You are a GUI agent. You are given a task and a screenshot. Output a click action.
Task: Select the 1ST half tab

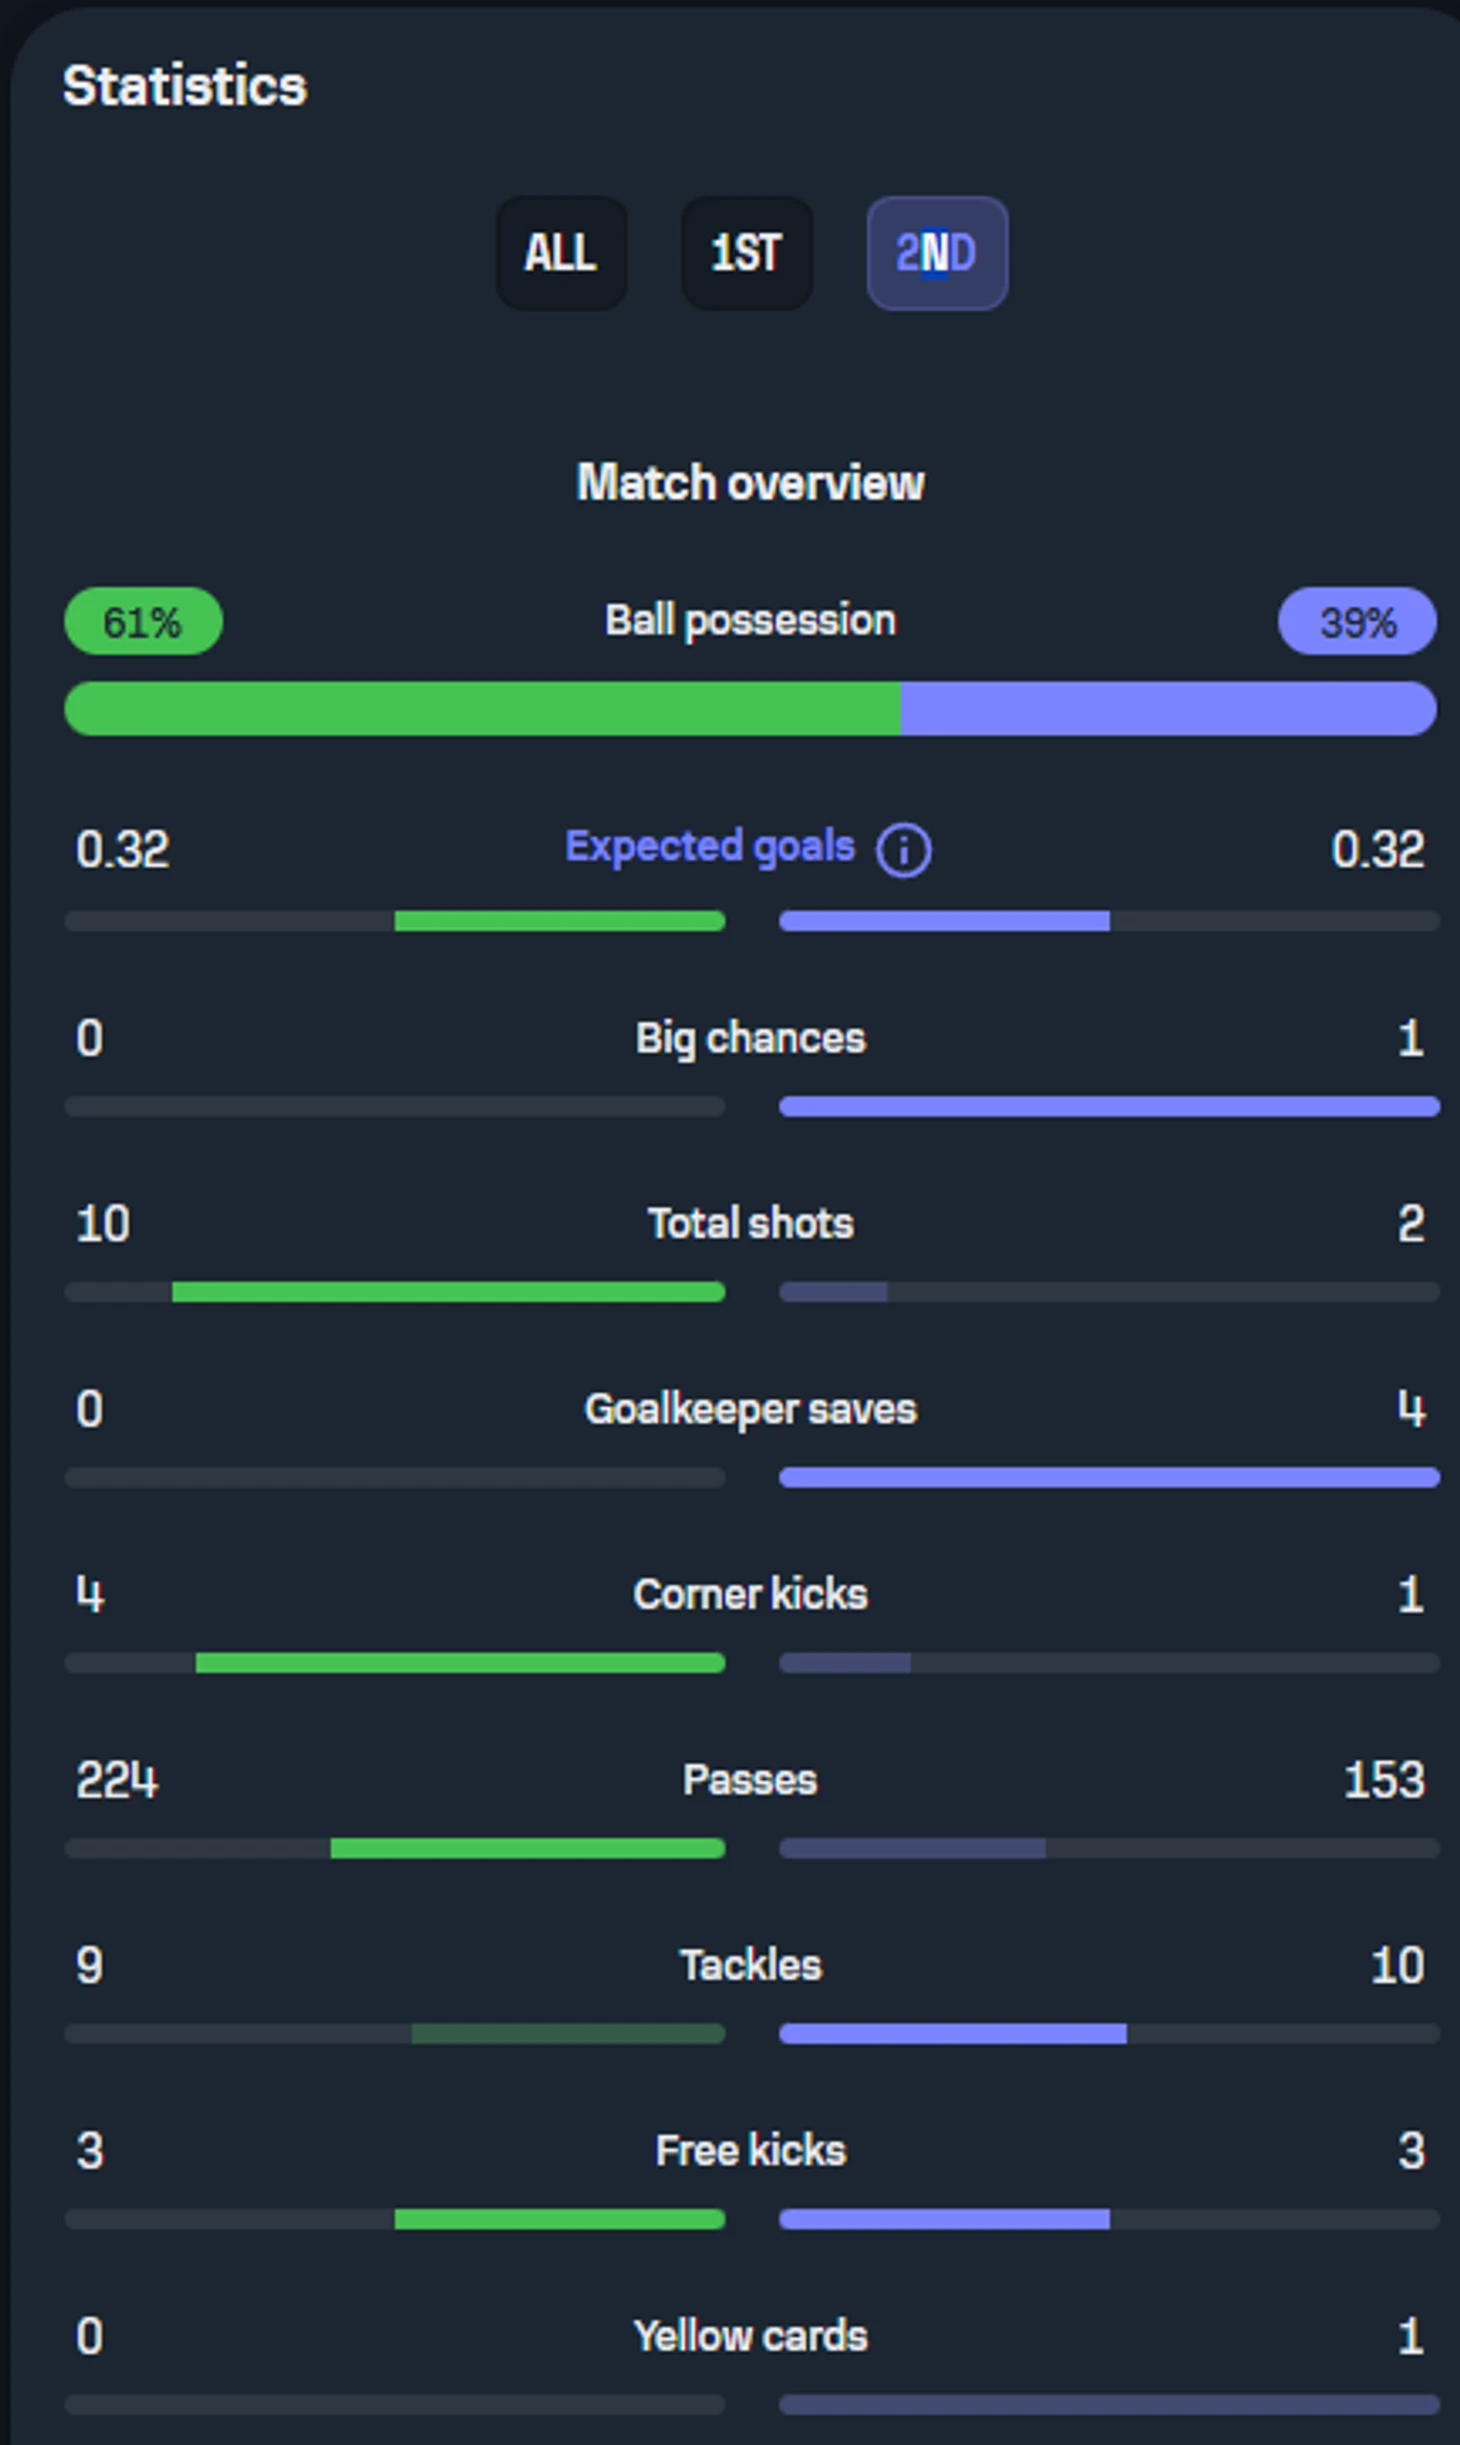point(746,253)
